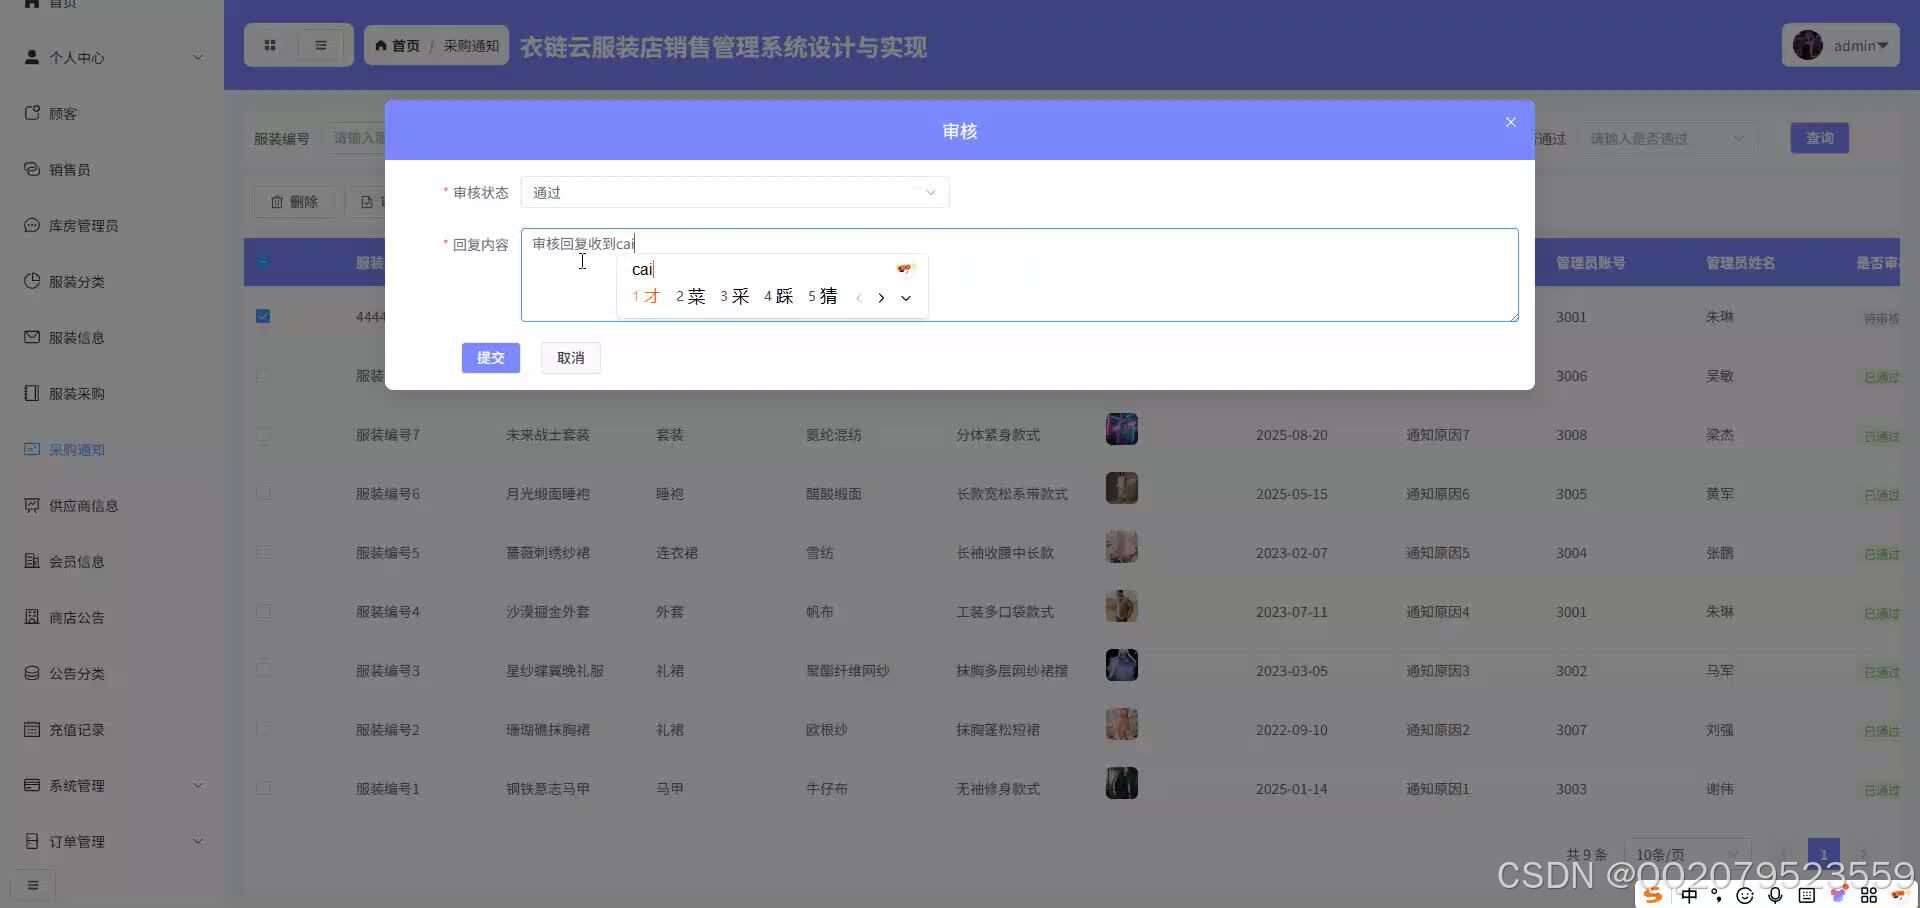Cancel the review dialog with 取消
Screen dimensions: 1920x908
tap(571, 358)
